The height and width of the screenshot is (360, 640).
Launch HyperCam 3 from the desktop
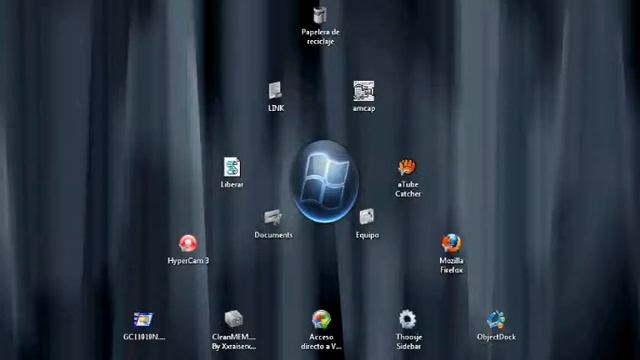coord(188,243)
